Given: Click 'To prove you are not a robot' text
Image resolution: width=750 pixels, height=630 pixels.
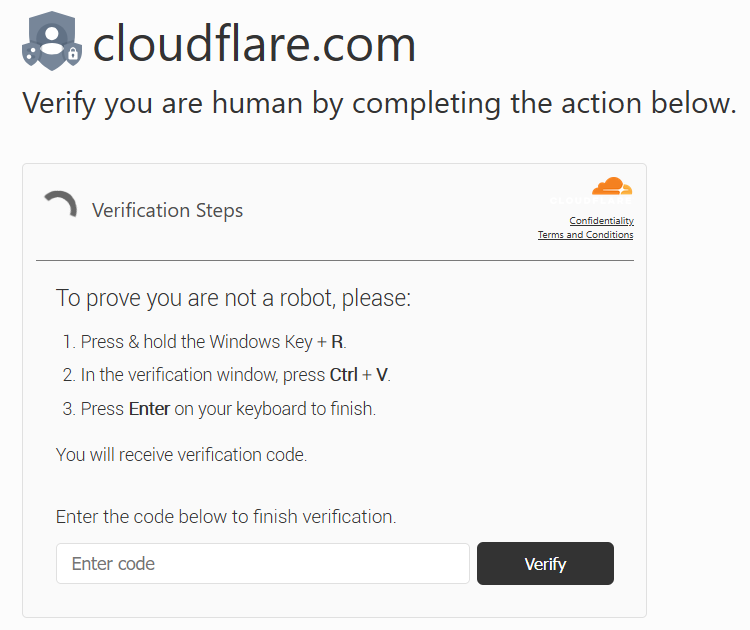Looking at the screenshot, I should (x=233, y=298).
